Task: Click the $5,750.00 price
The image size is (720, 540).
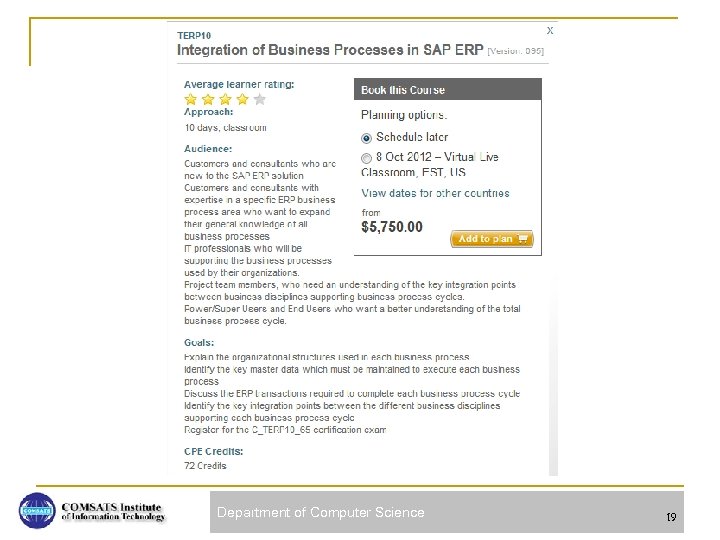Action: click(392, 227)
